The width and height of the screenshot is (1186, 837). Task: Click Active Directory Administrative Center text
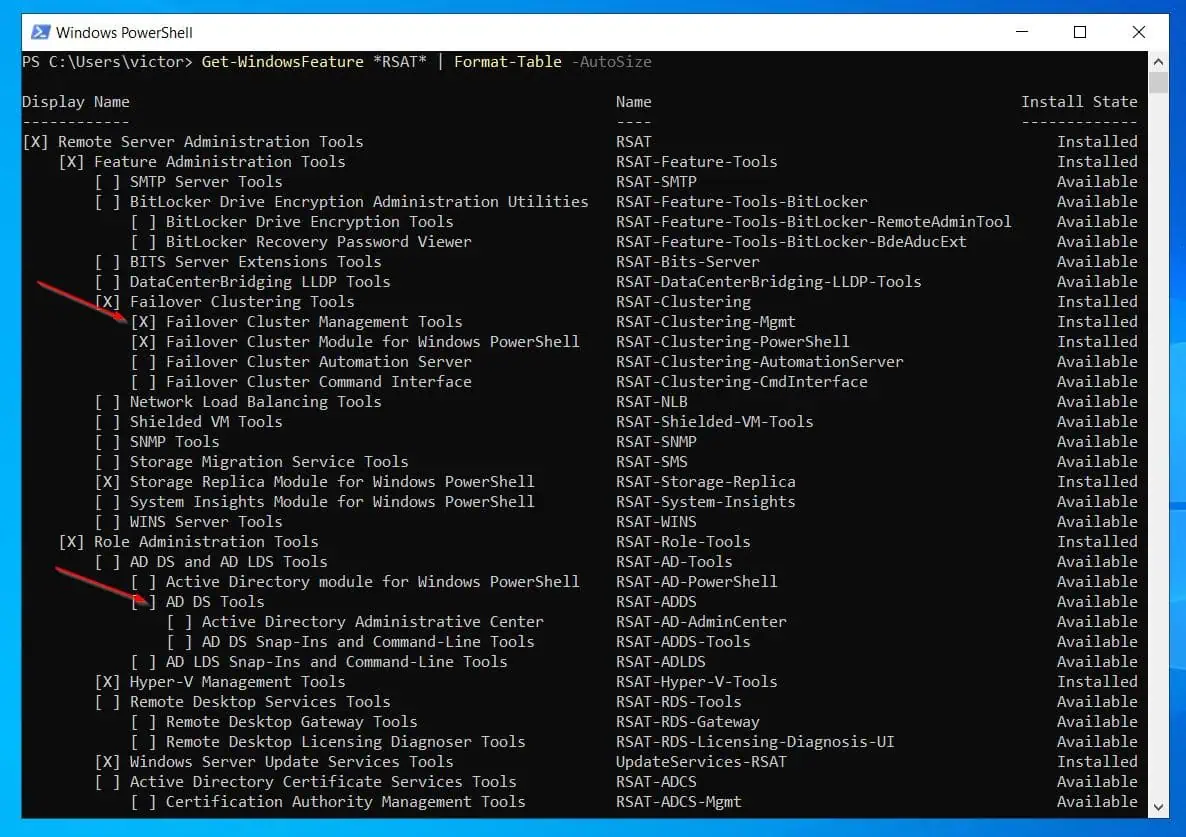point(372,622)
